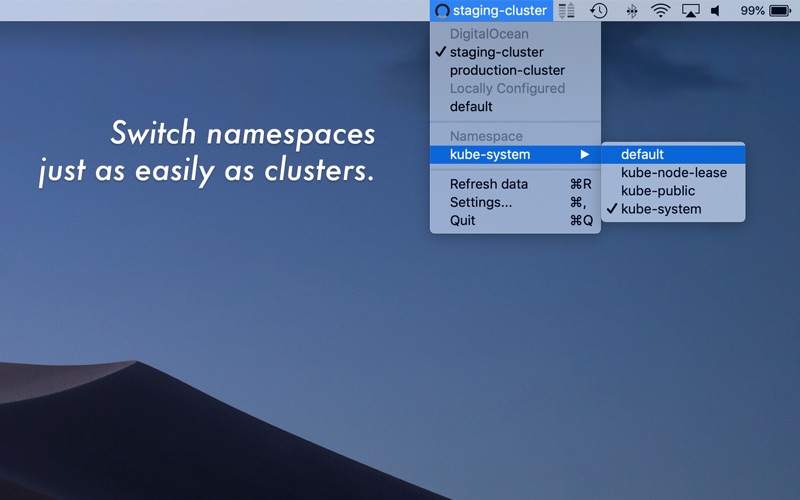This screenshot has height=500, width=800.
Task: Choose default namespace in submenu
Action: (x=673, y=155)
